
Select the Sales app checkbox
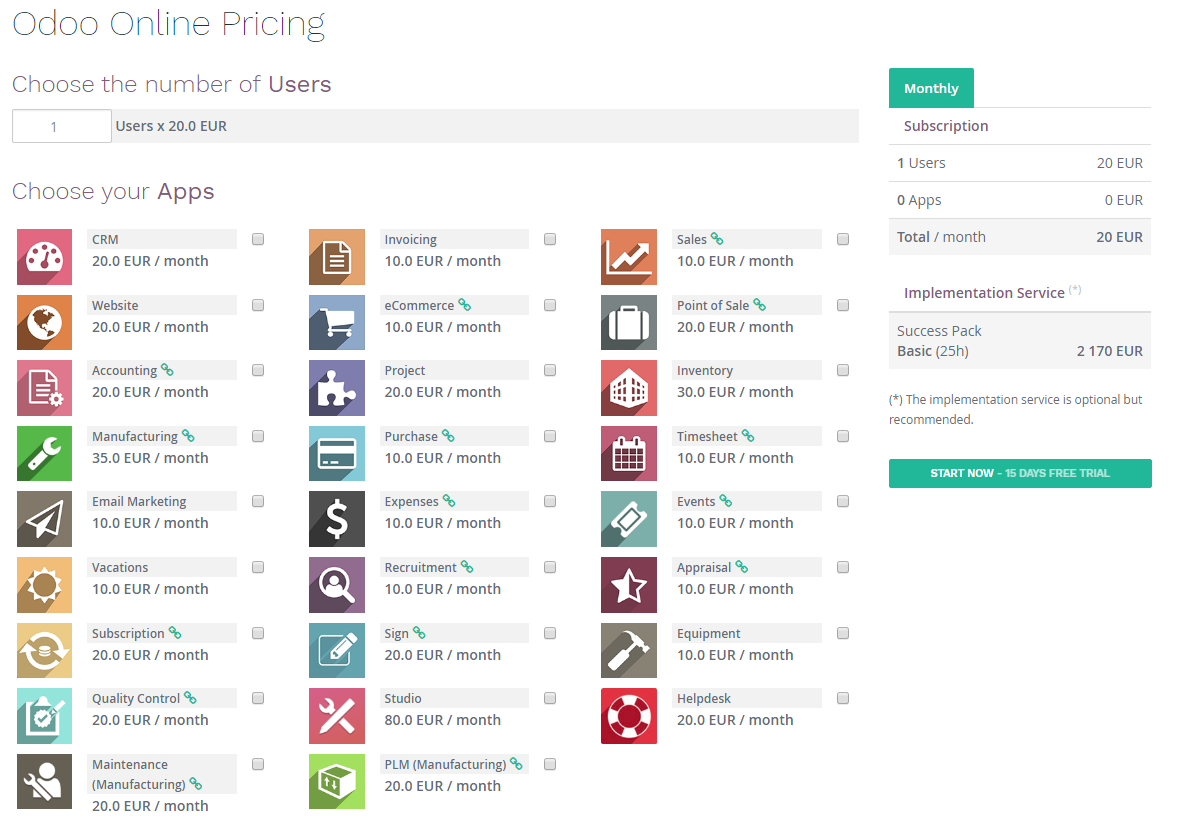pyautogui.click(x=843, y=239)
